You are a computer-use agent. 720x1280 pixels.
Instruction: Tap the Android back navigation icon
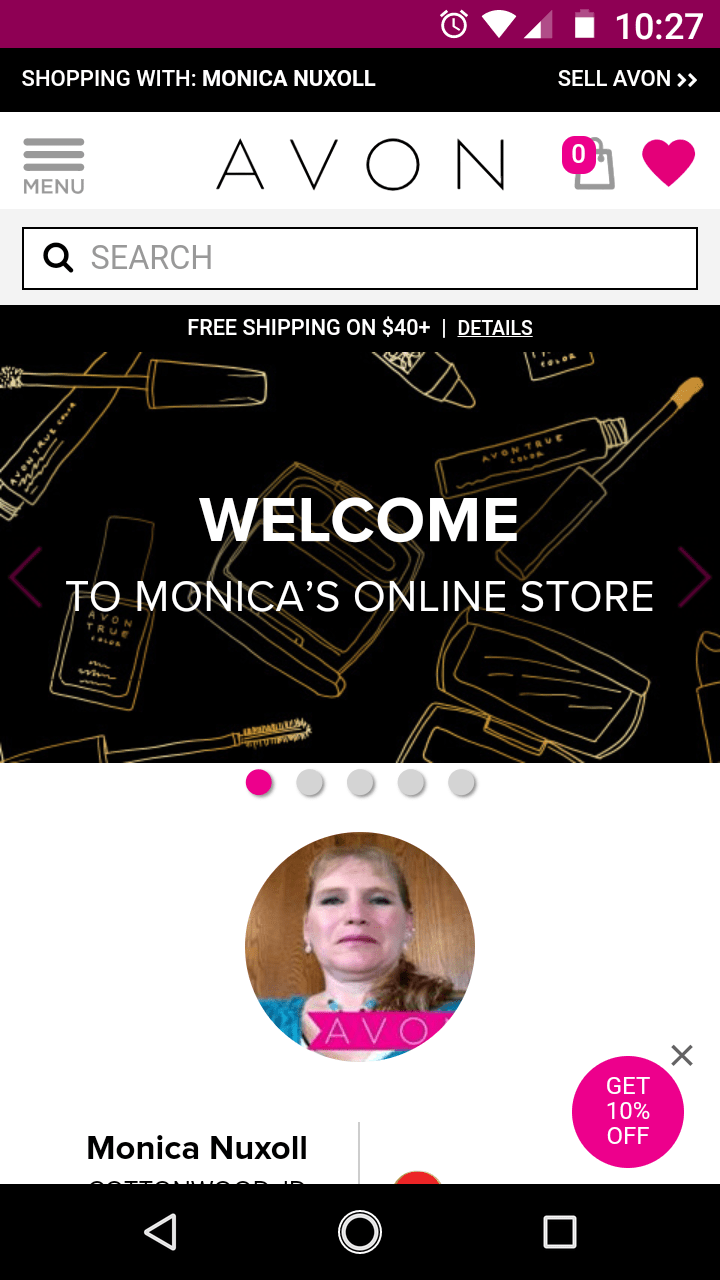160,1232
